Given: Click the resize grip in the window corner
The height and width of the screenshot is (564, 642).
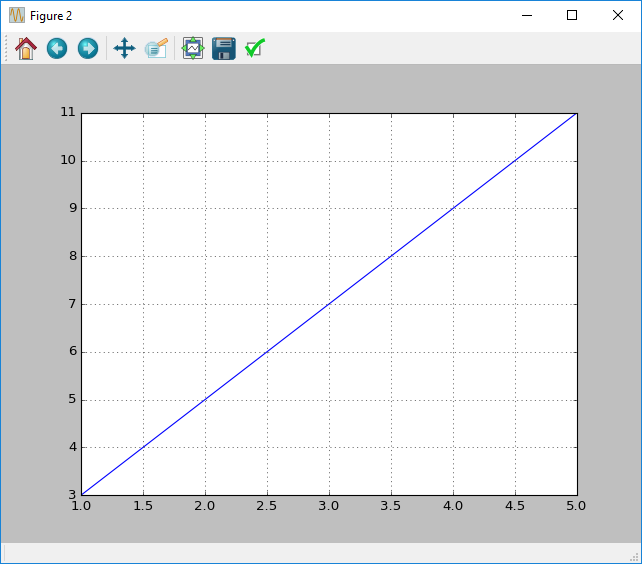Looking at the screenshot, I should [x=635, y=557].
